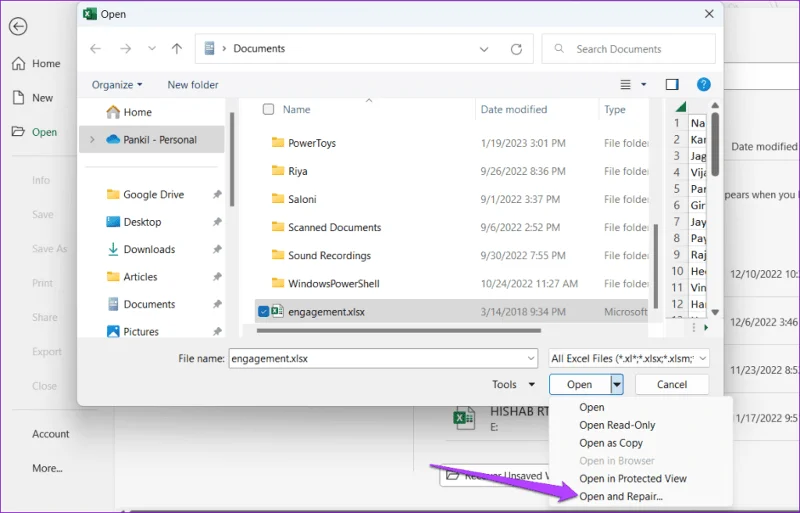800x513 pixels.
Task: Click Open button's dropdown arrow
Action: pos(617,384)
